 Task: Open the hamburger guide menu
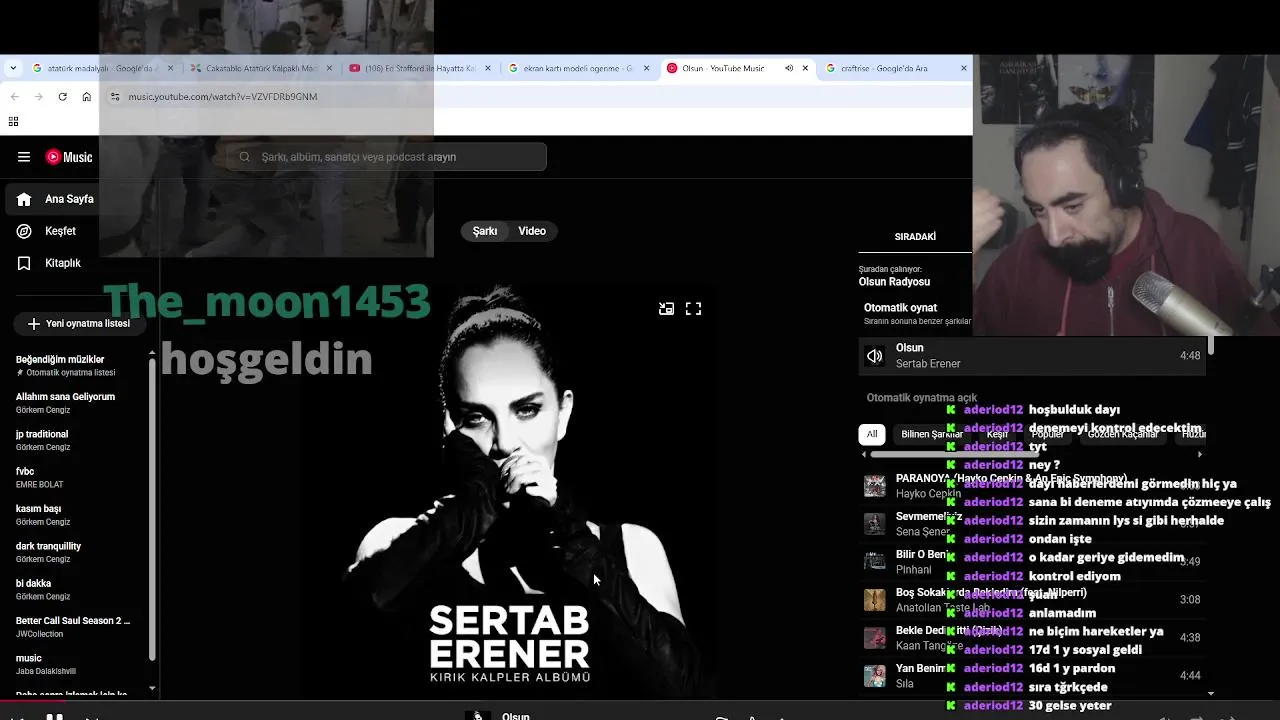coord(24,157)
